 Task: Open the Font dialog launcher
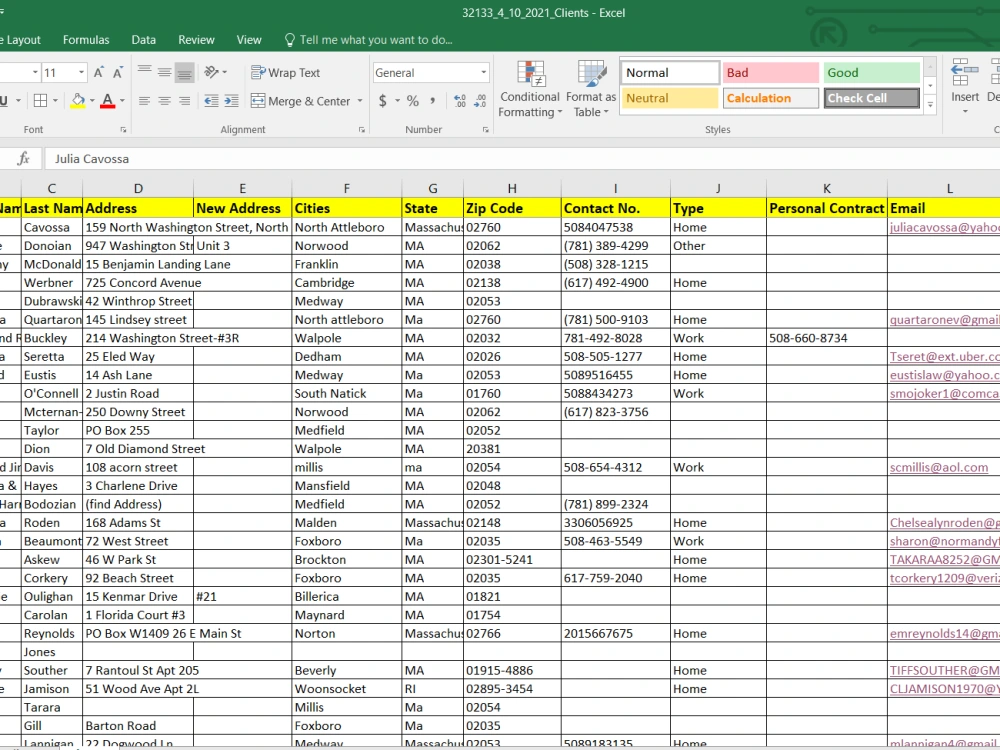(123, 129)
